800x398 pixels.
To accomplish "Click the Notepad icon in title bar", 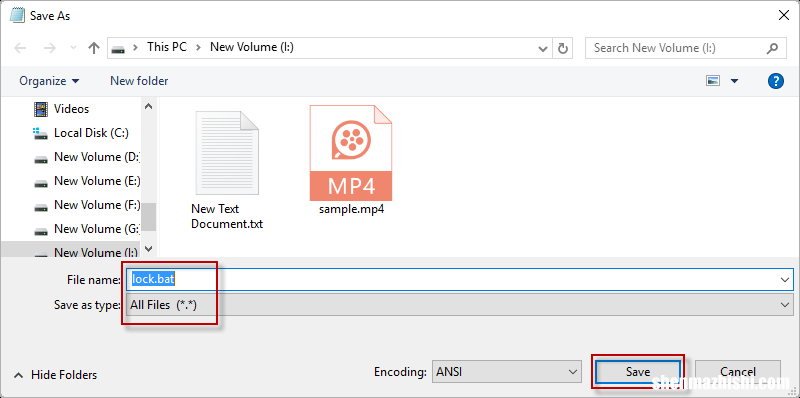I will pos(17,15).
